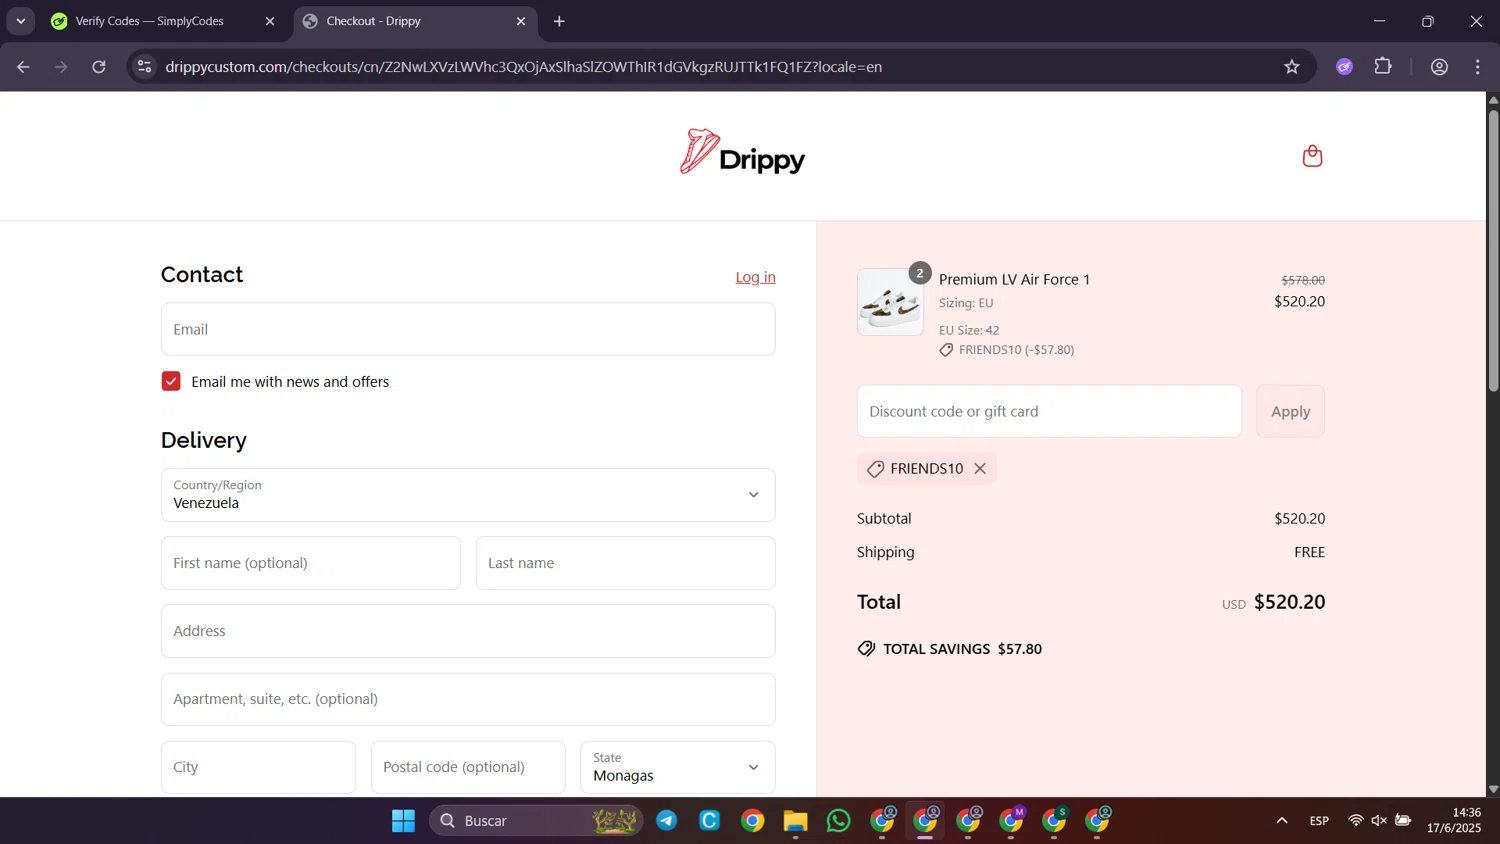The height and width of the screenshot is (844, 1500).
Task: Close the Verify Codes tab
Action: 269,21
